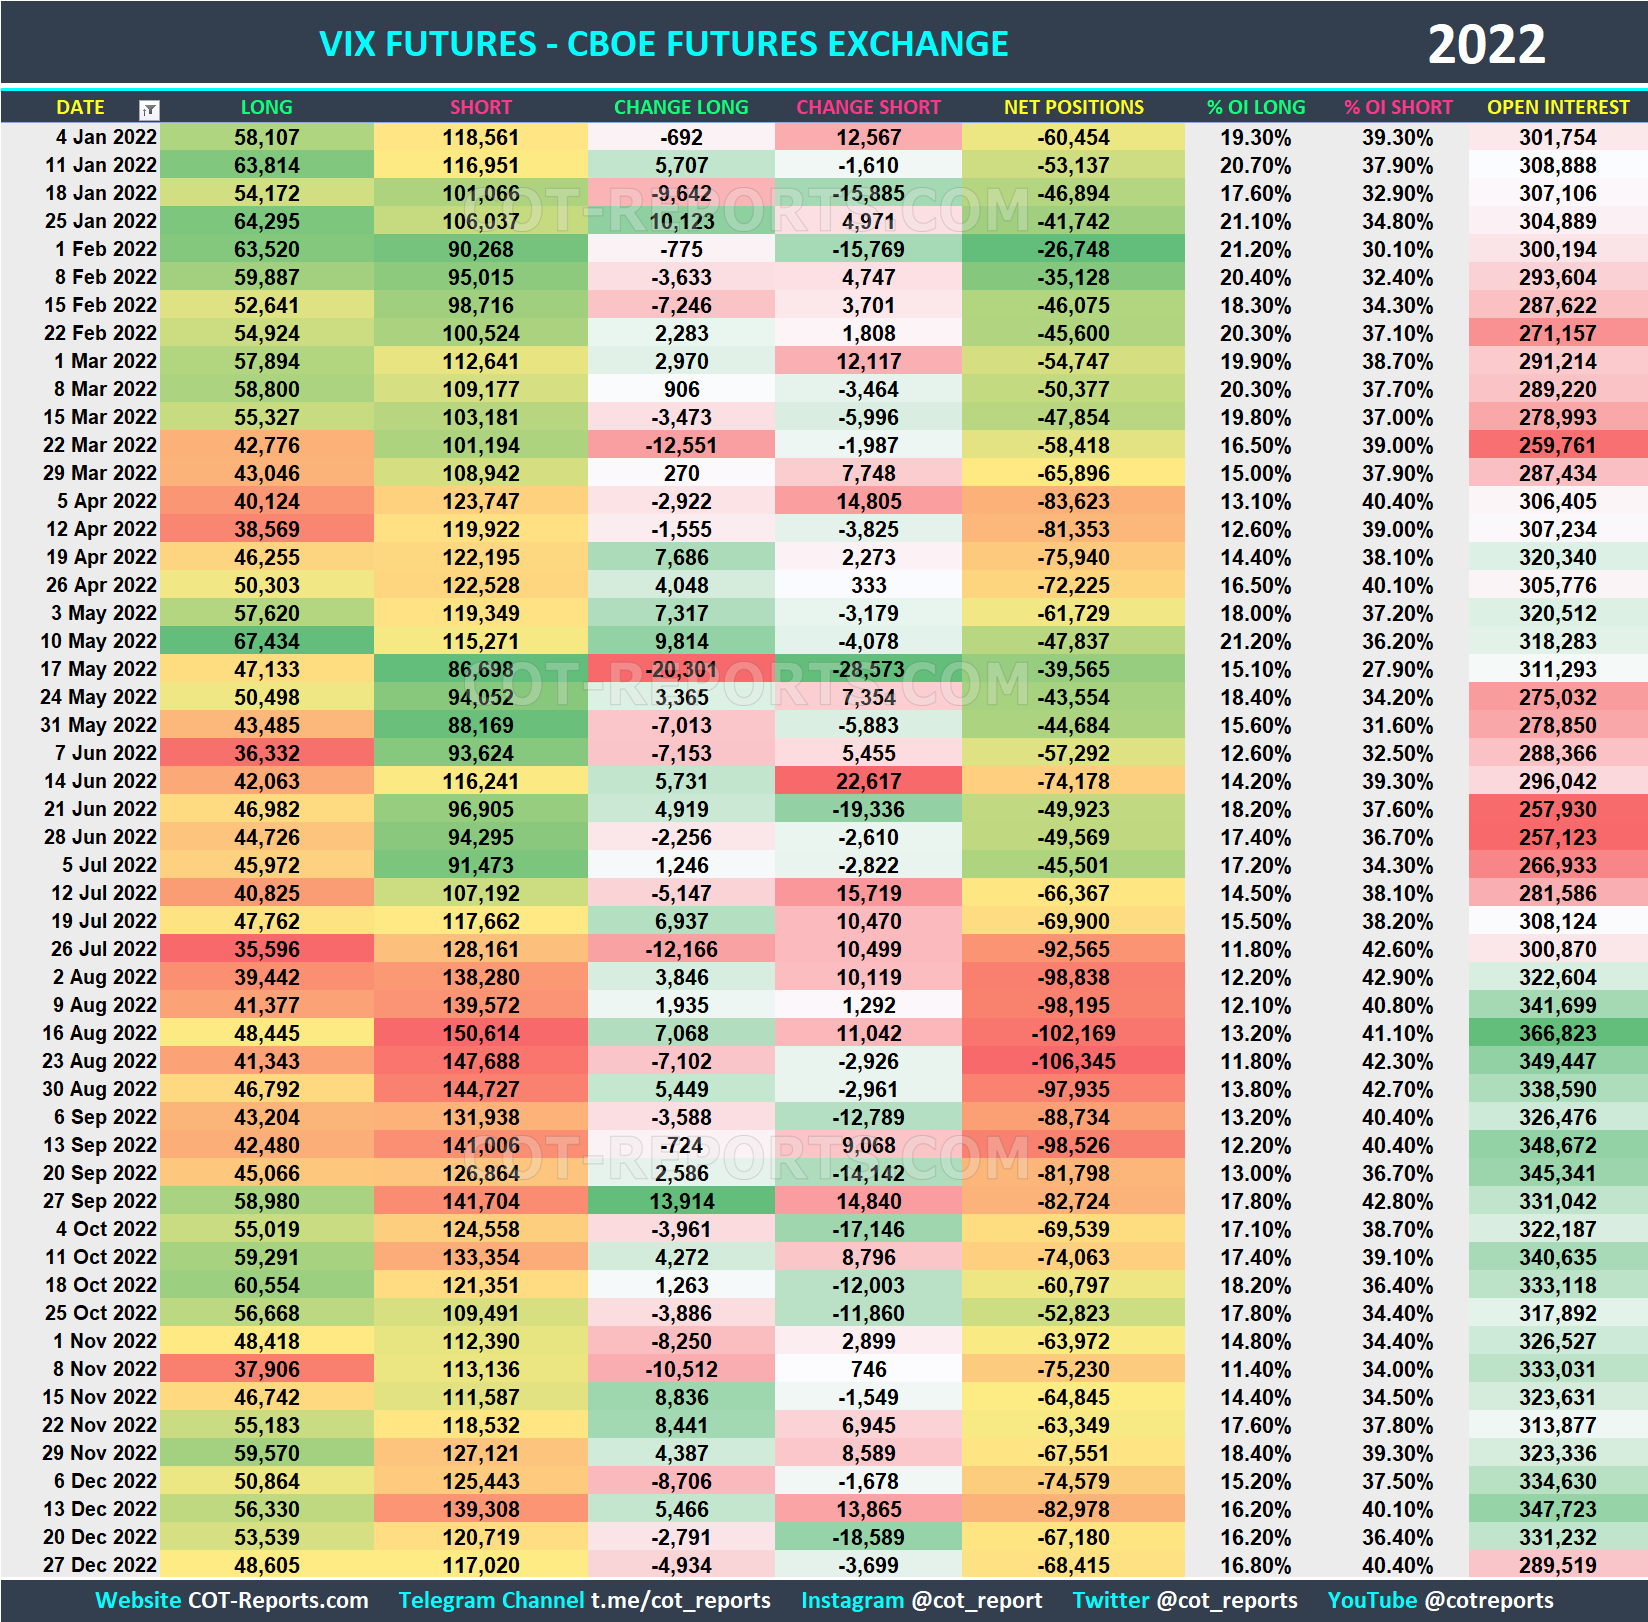Select the 366,823 open interest cell
This screenshot has height=1622, width=1648.
1558,1033
